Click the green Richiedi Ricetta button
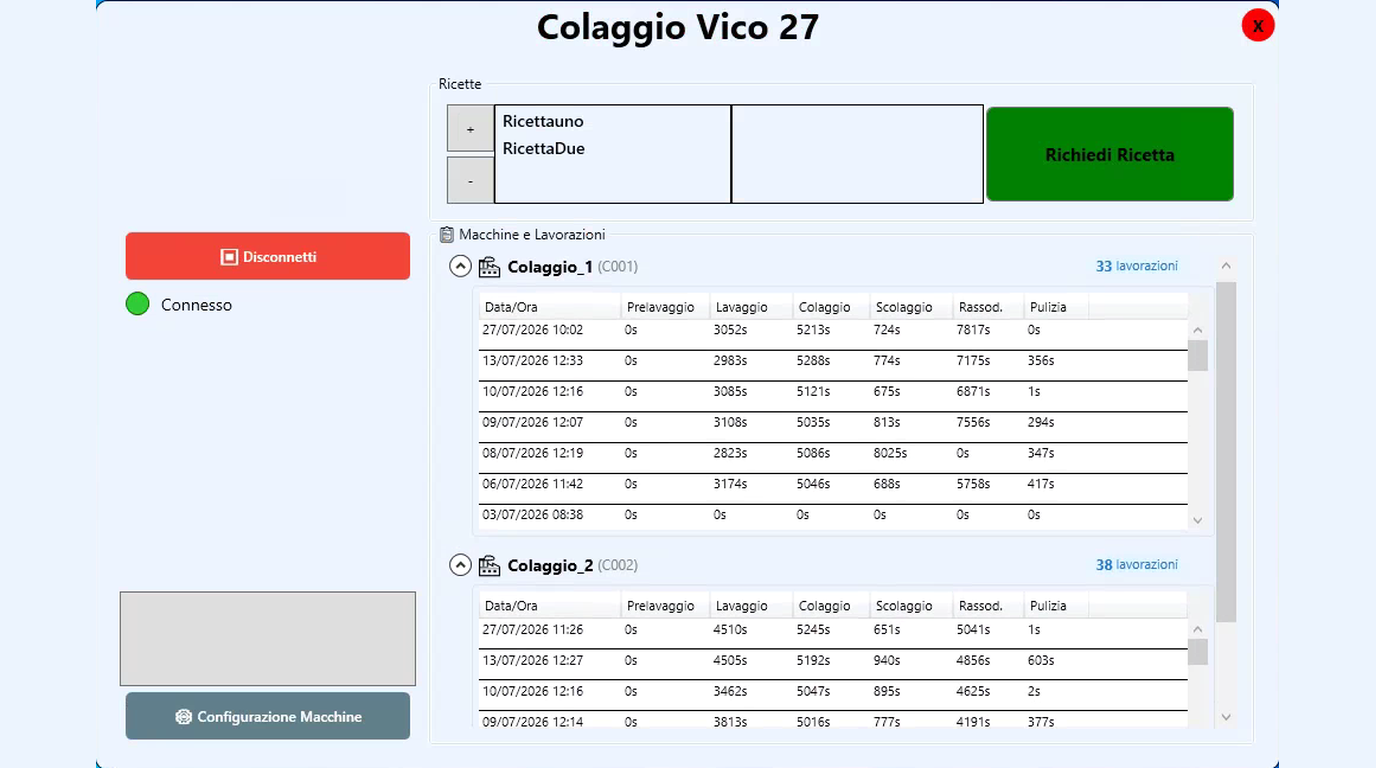The image size is (1376, 768). coord(1110,155)
